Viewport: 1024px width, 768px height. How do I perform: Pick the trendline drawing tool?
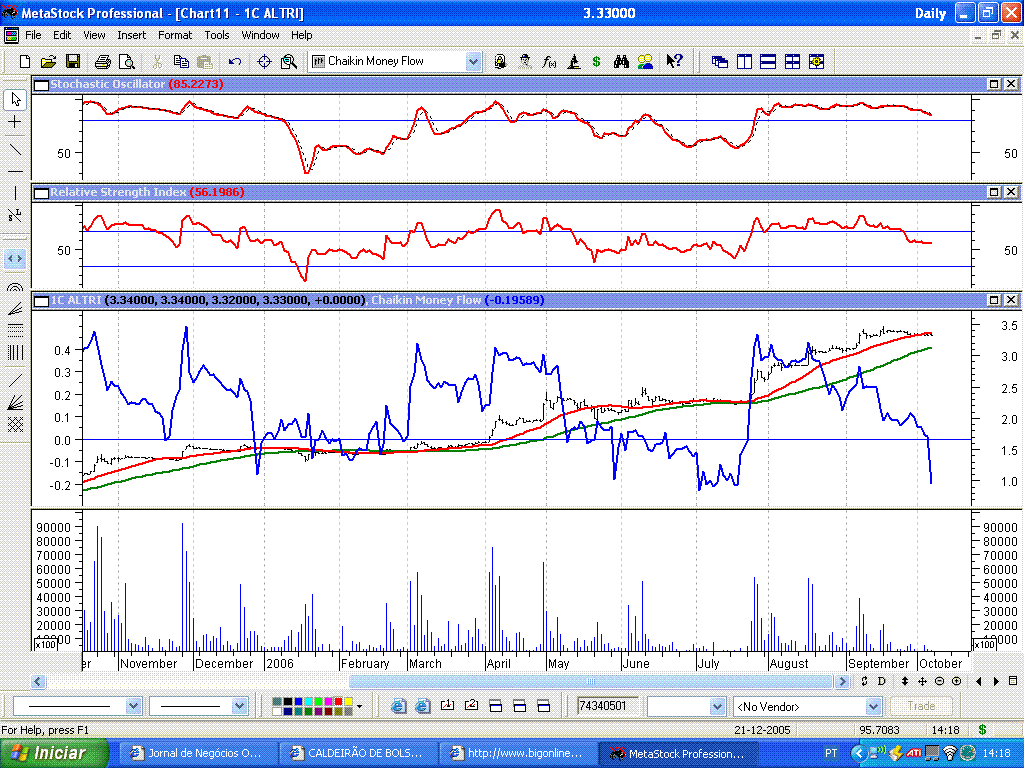(15, 150)
